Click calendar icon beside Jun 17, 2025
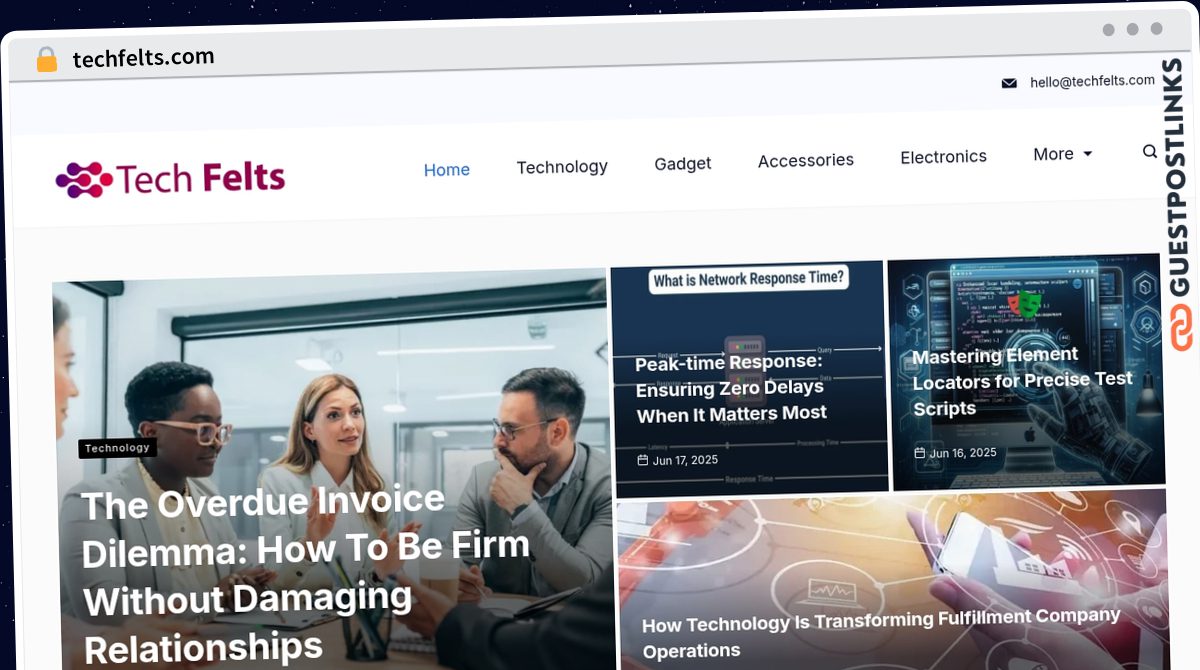Screen dimensions: 1200x670 click(x=643, y=460)
